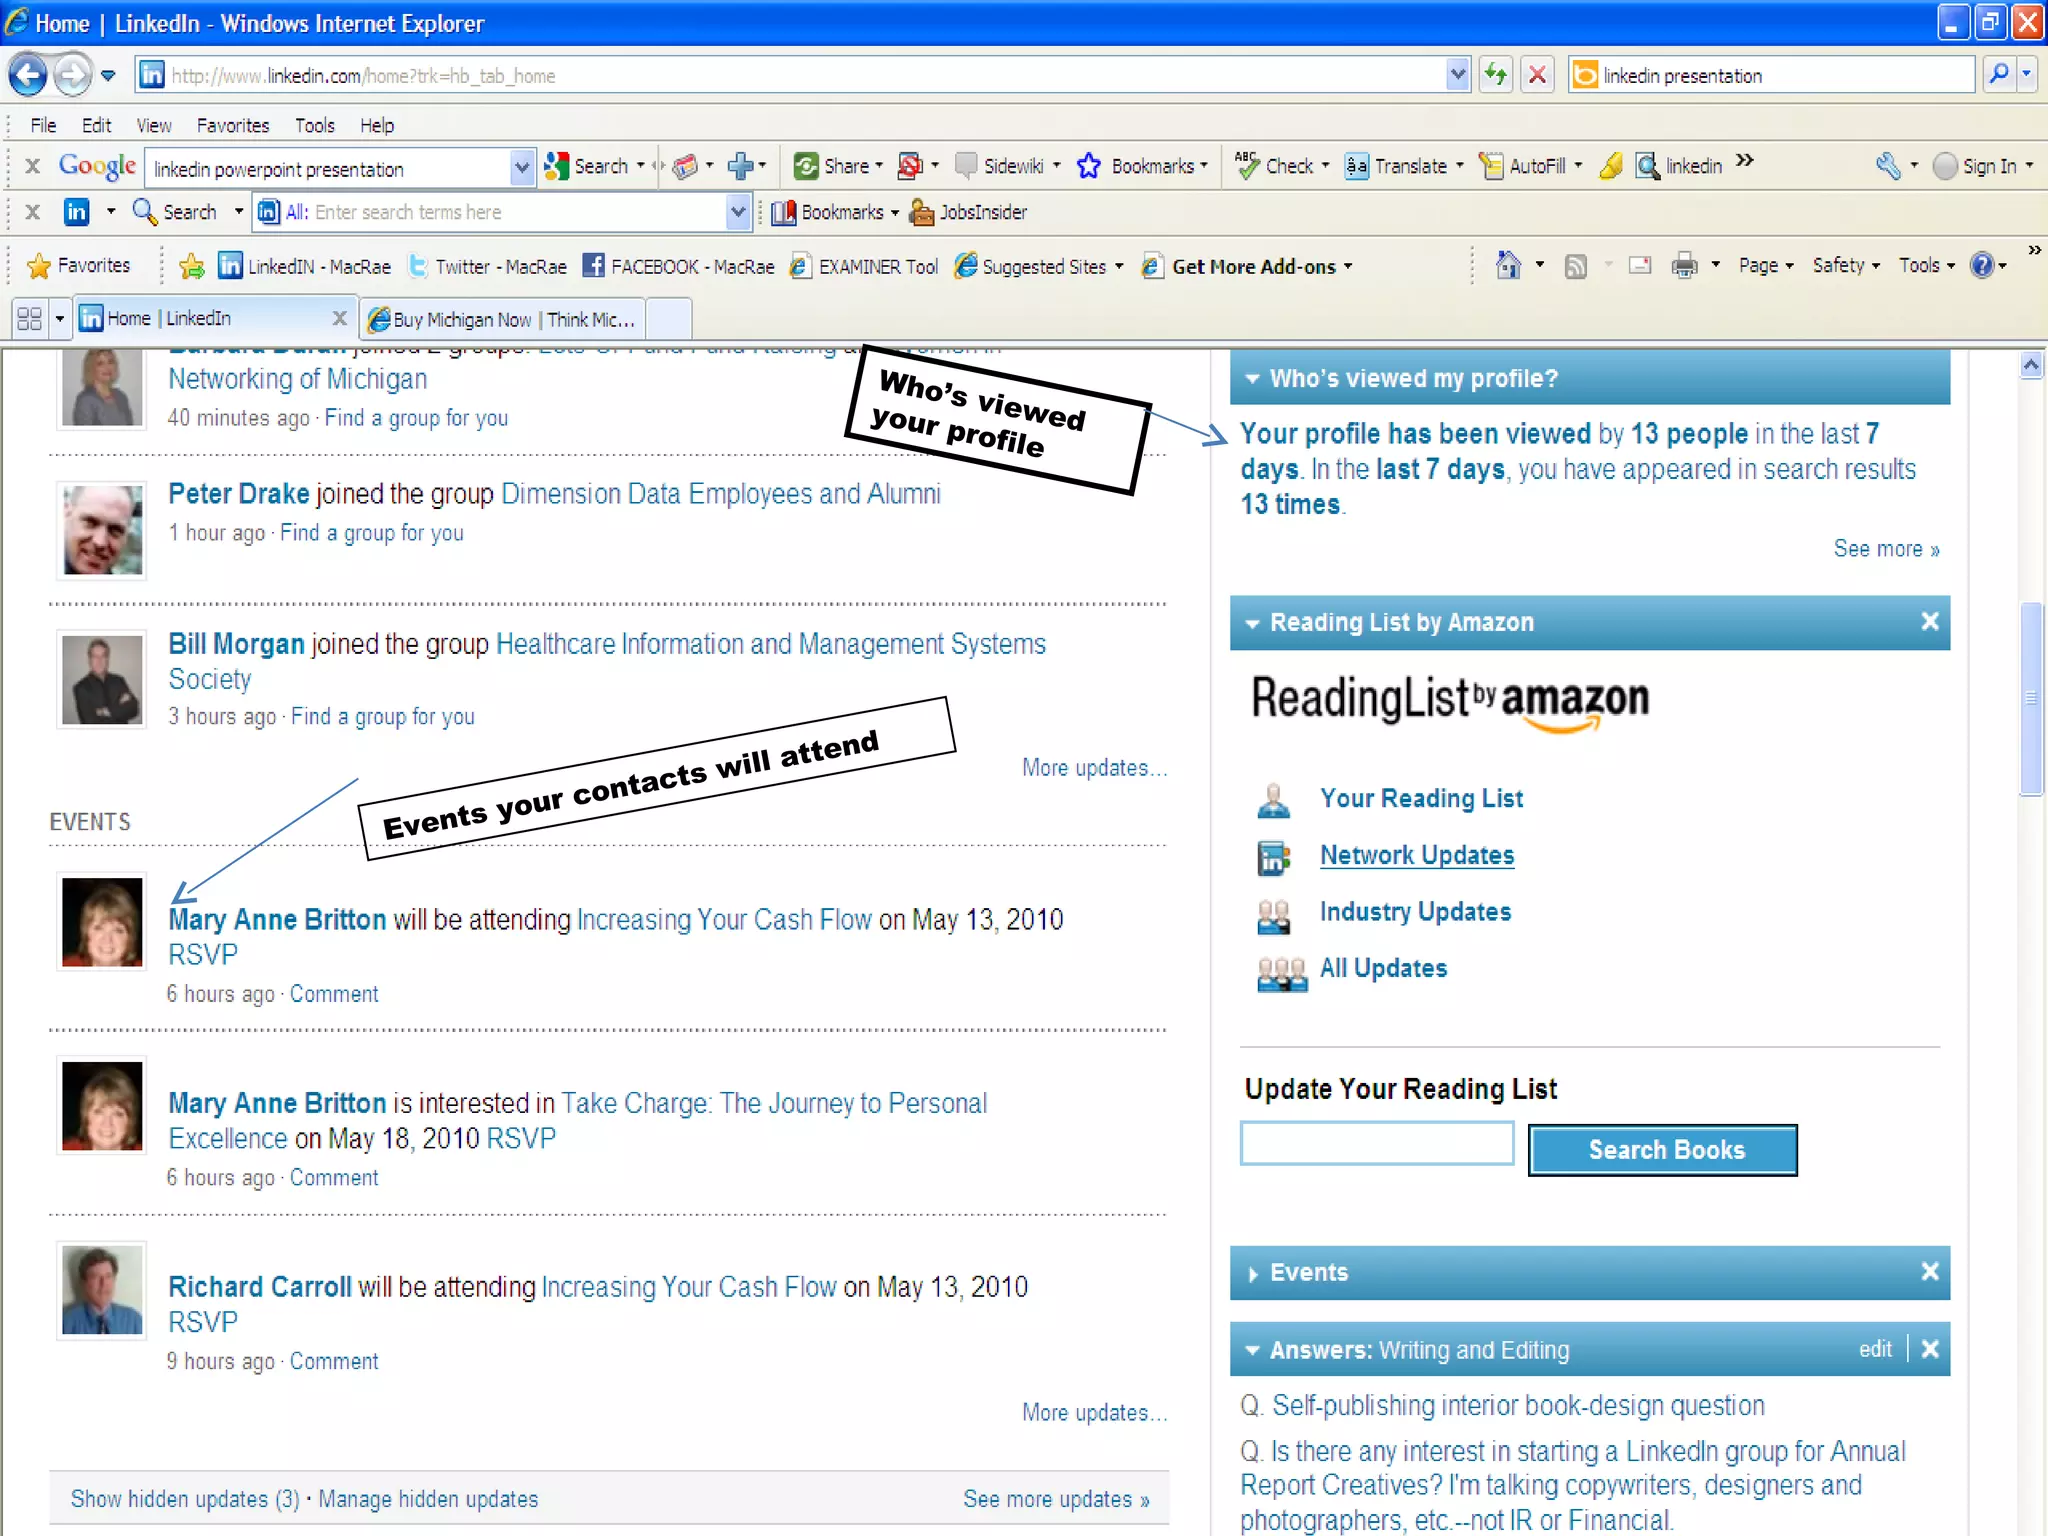
Task: Open the Help menu
Action: [377, 125]
